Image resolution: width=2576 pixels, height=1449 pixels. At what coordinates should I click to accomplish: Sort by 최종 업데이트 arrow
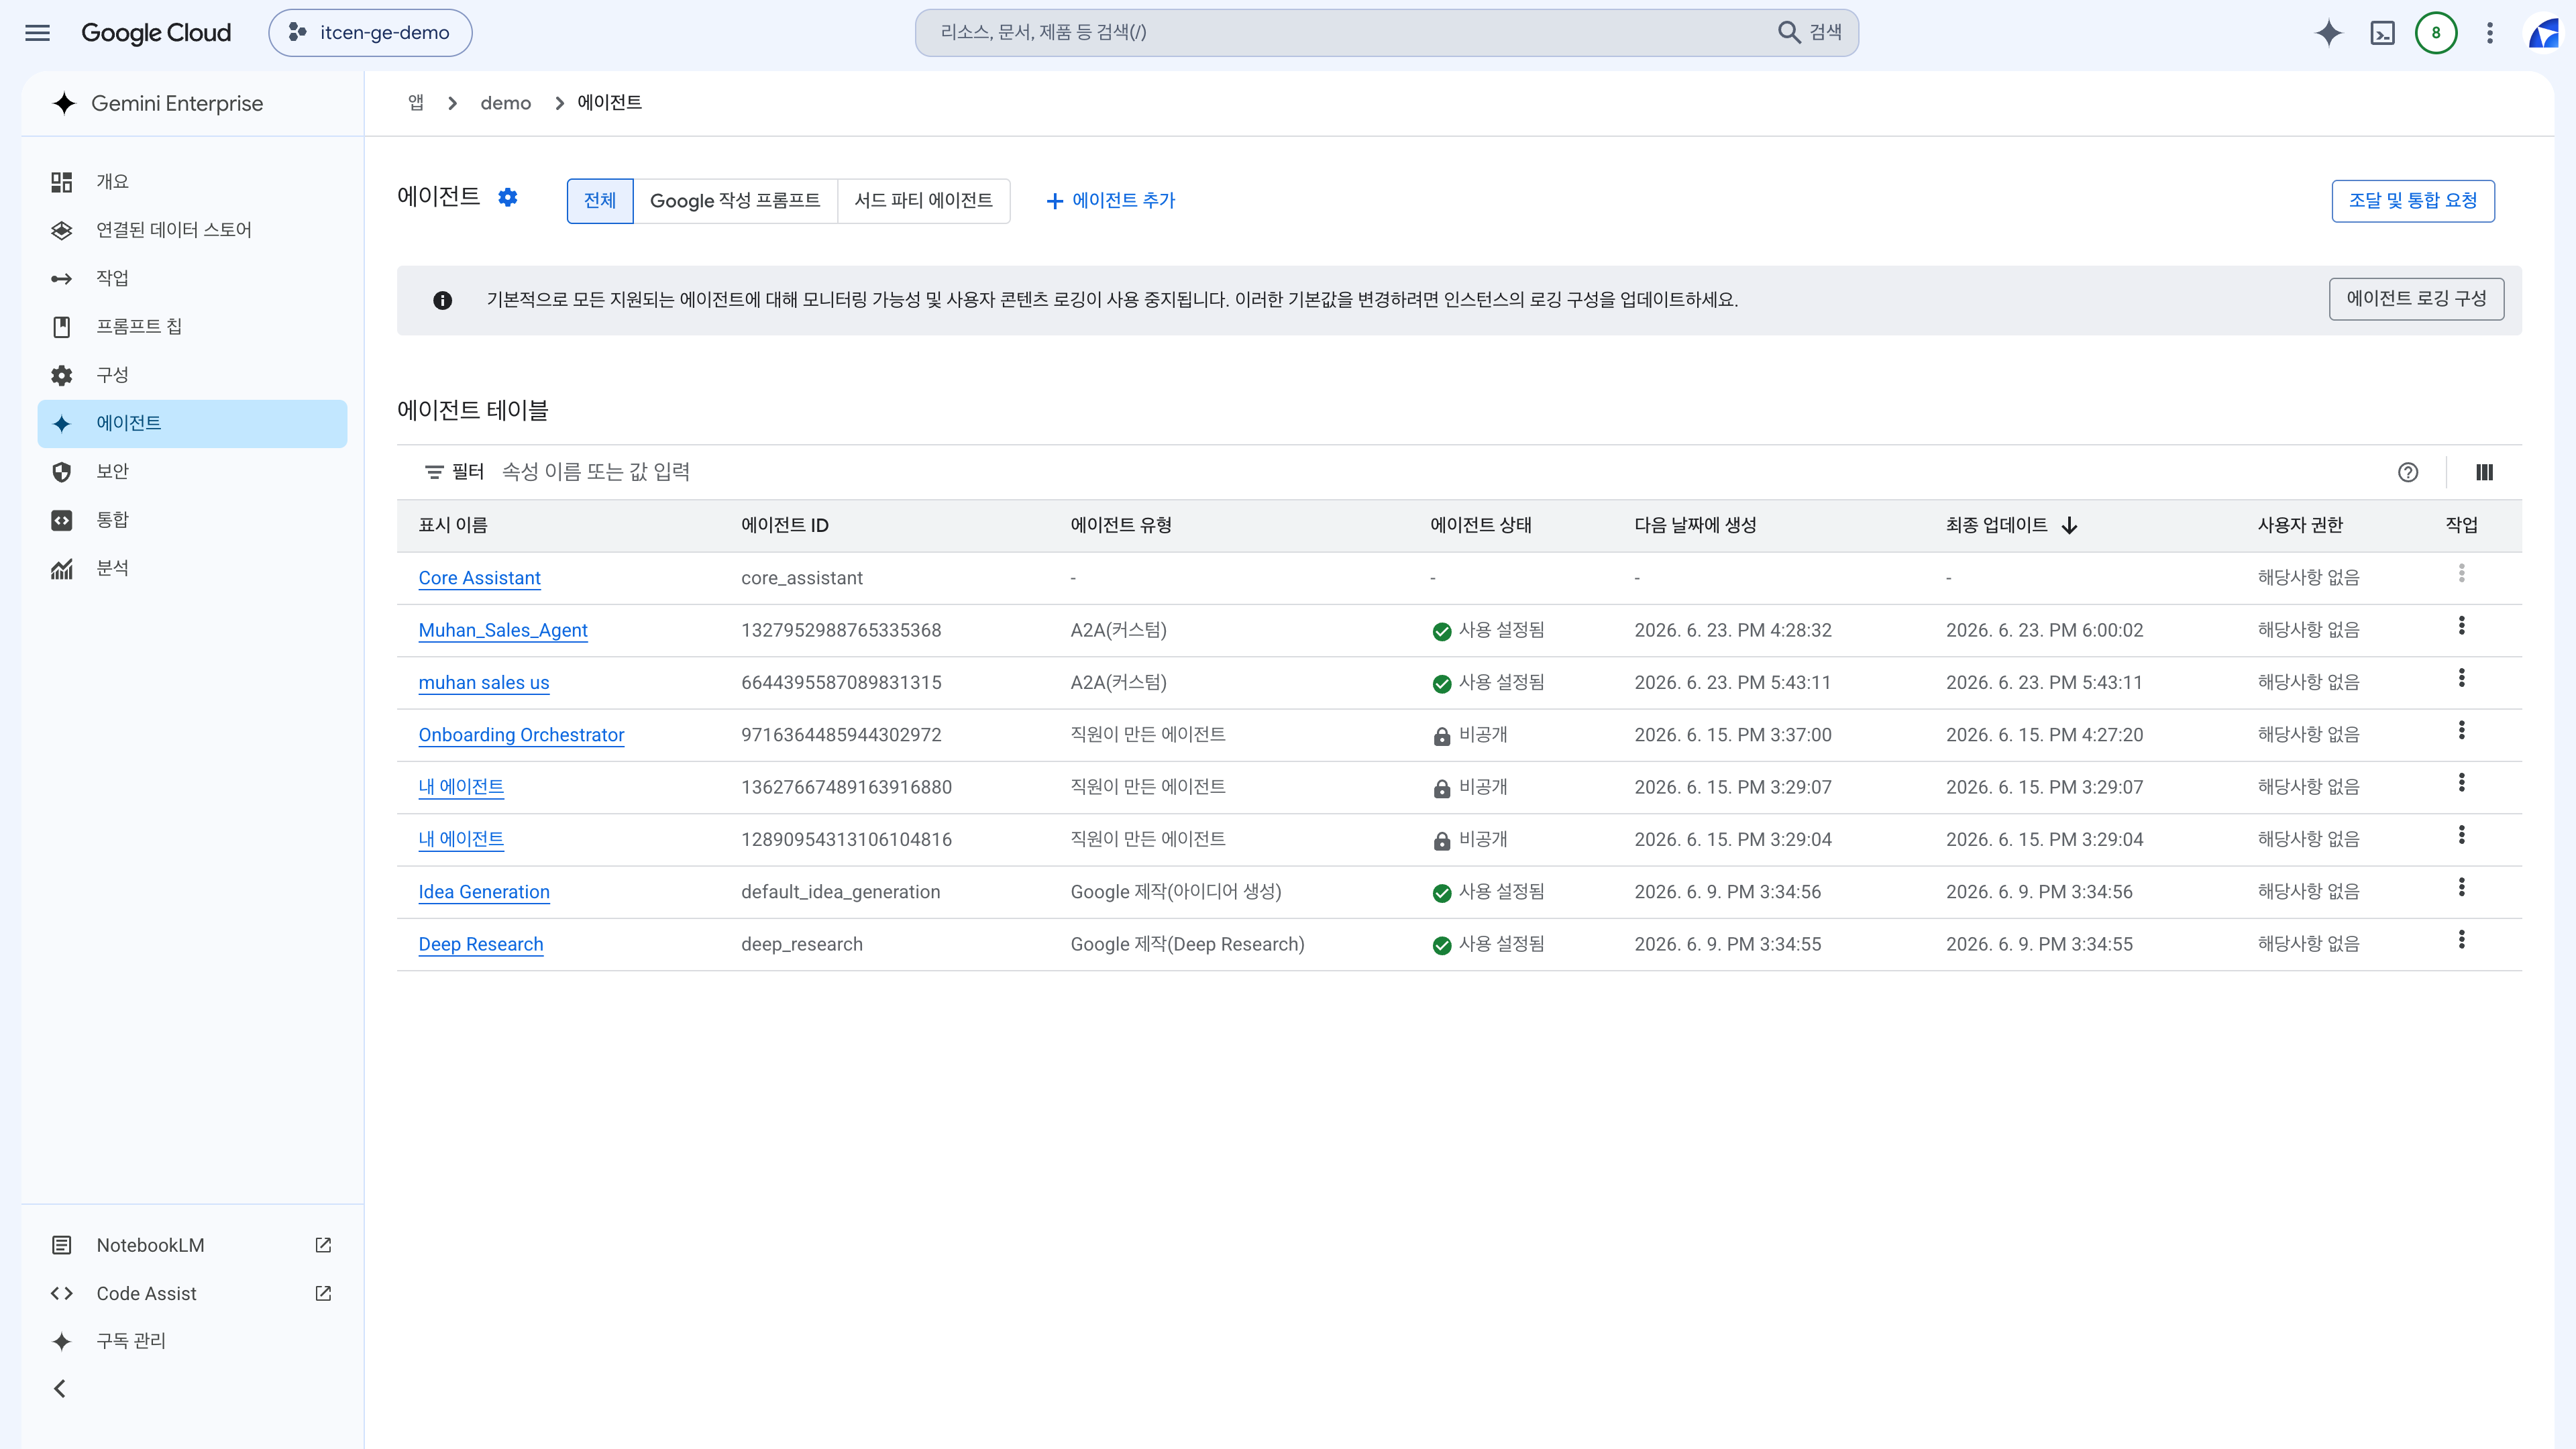[2070, 525]
